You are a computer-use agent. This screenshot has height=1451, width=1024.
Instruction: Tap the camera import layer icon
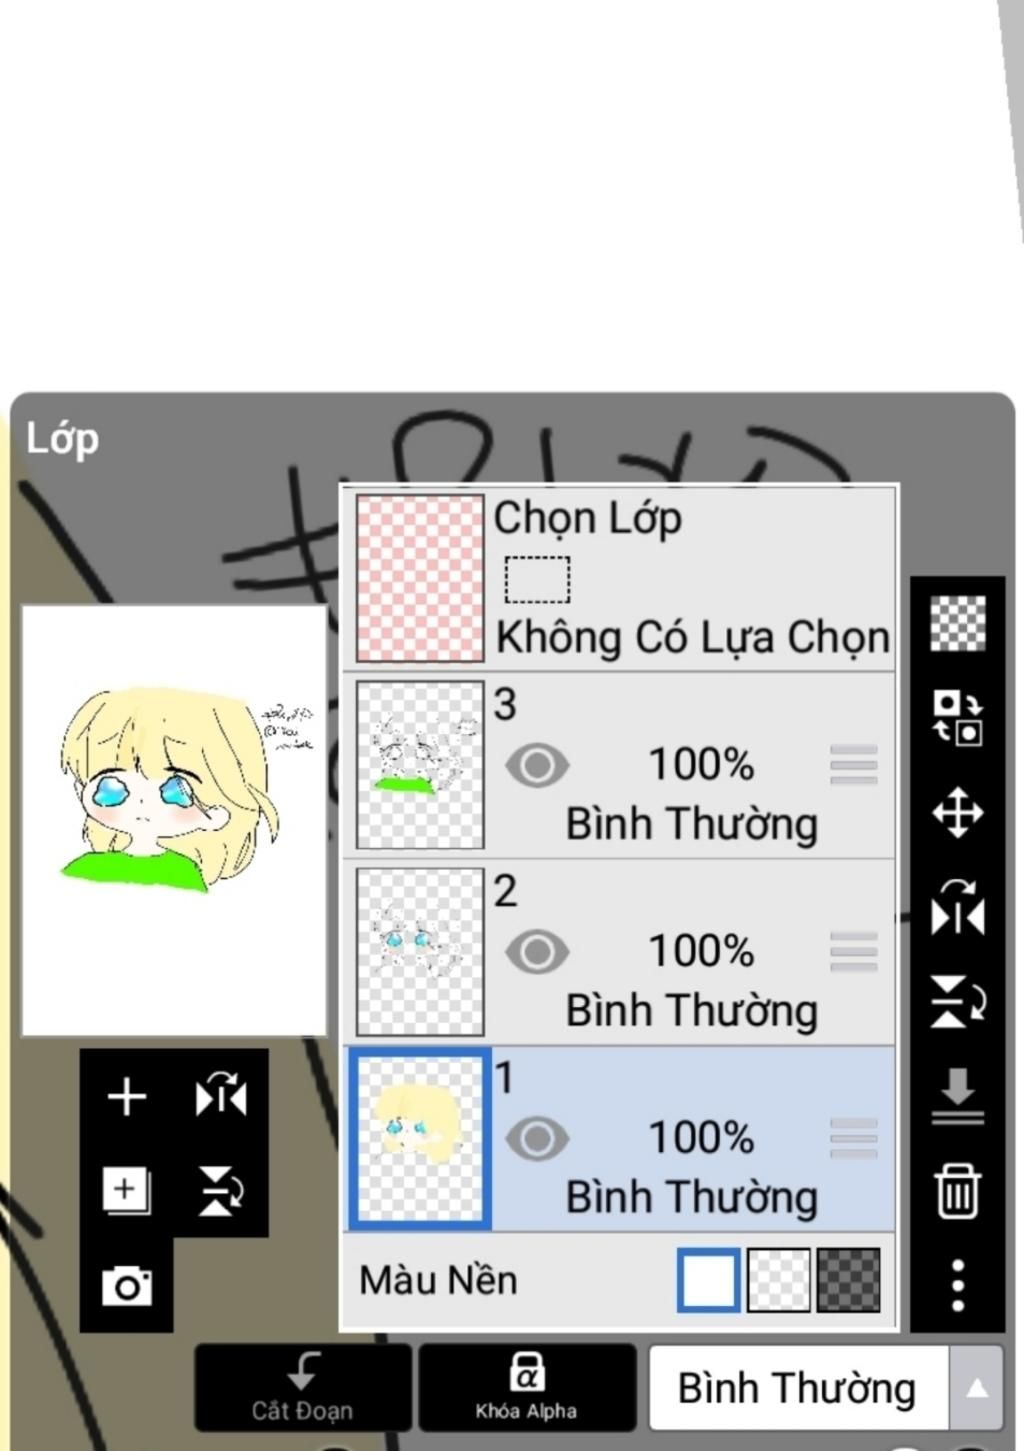pyautogui.click(x=127, y=1285)
